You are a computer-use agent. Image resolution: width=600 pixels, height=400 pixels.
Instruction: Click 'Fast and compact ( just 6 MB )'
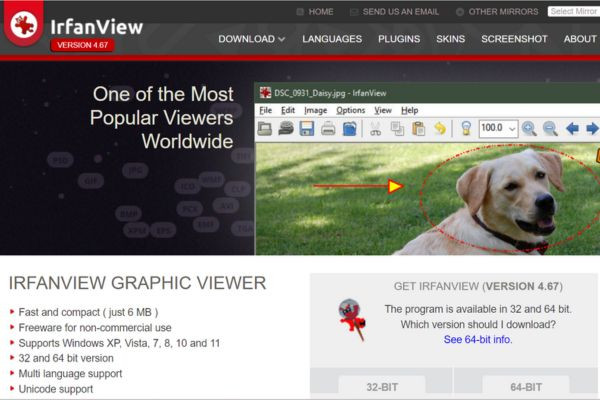tap(88, 312)
